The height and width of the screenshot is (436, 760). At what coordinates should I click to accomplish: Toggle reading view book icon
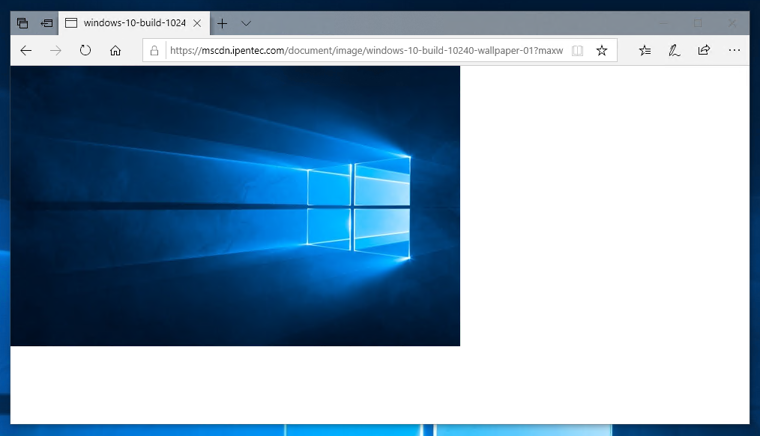(x=577, y=50)
